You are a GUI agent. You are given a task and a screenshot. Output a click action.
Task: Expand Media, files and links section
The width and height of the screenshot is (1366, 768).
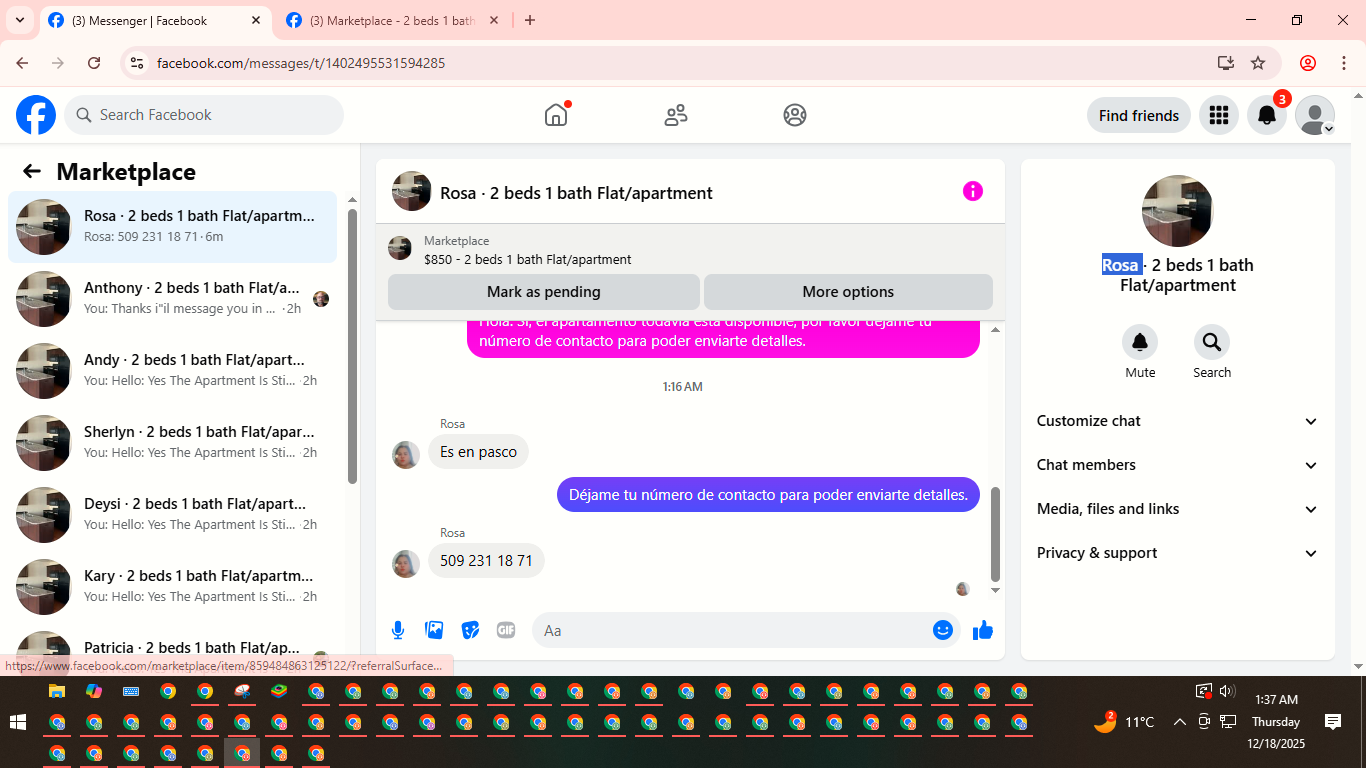click(1177, 509)
